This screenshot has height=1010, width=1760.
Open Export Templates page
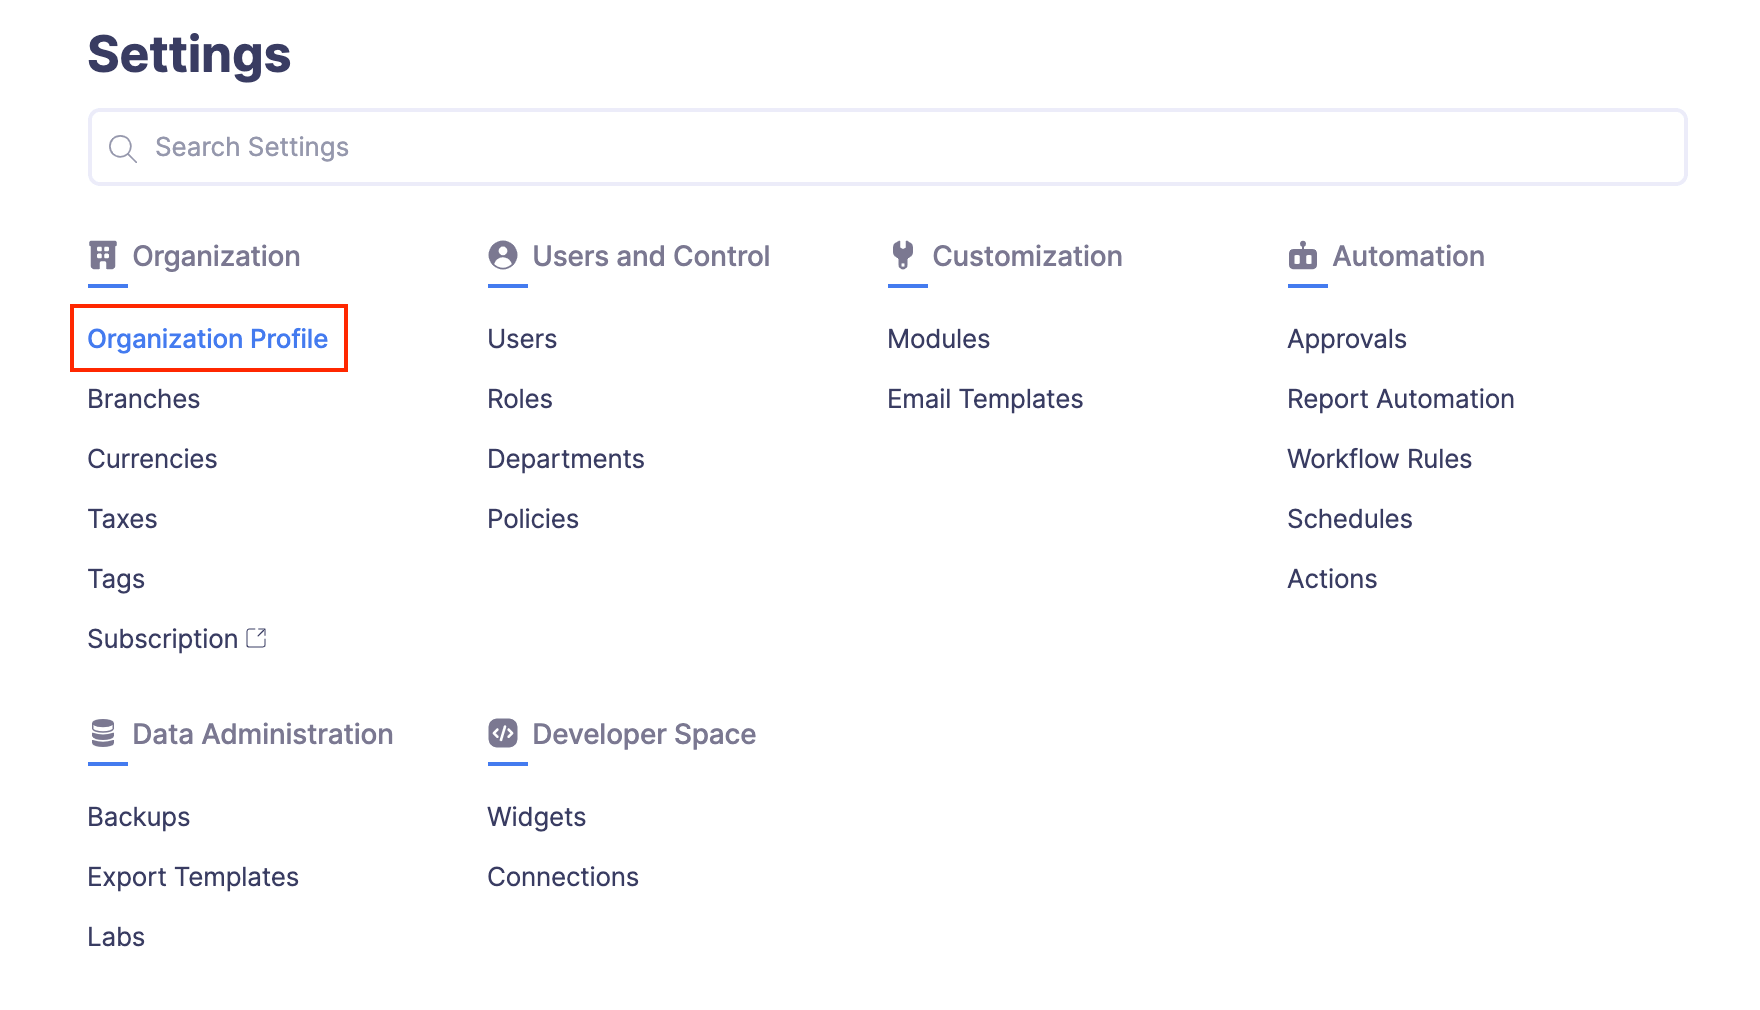click(x=193, y=877)
